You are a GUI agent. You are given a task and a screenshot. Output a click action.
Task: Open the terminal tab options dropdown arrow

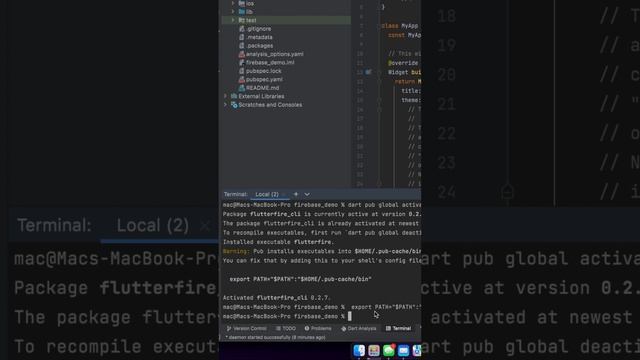[x=307, y=194]
